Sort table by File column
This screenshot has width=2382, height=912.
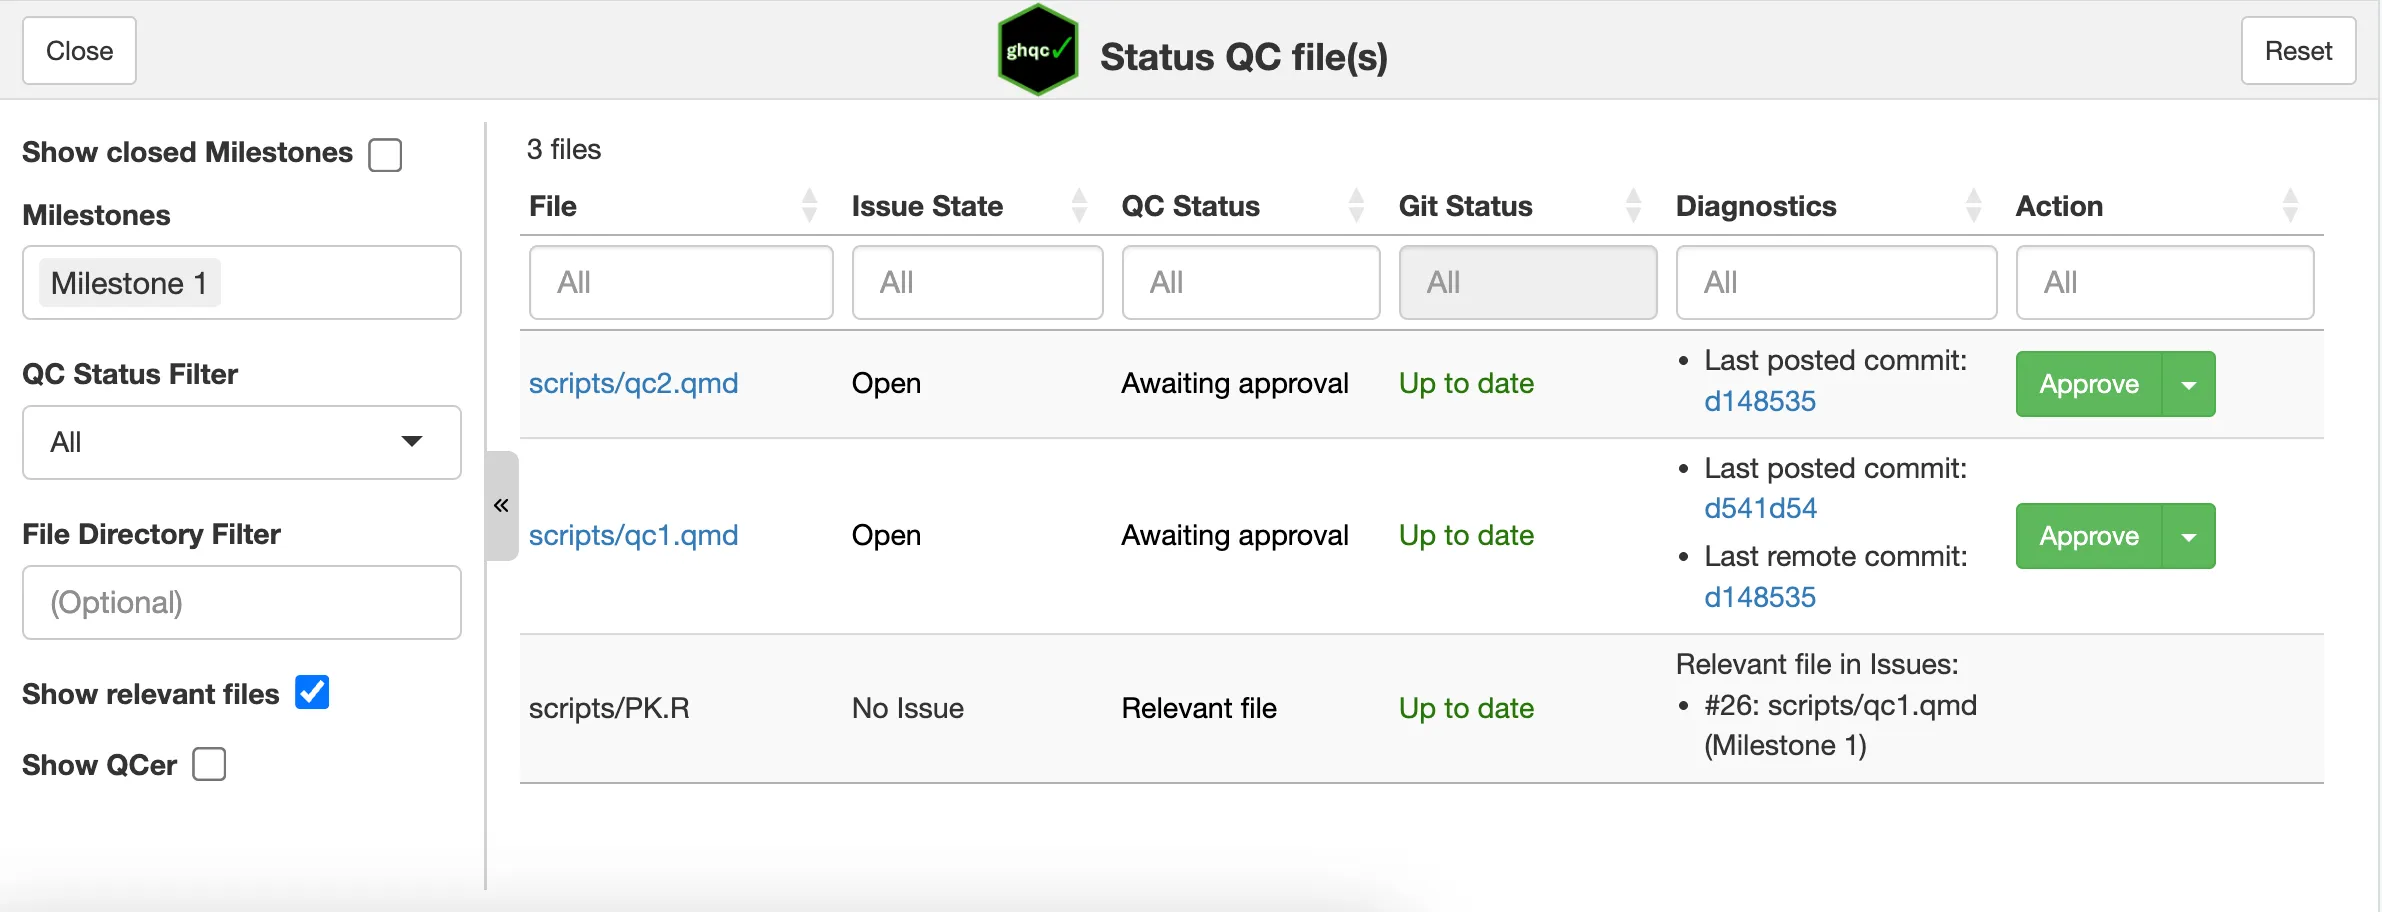pos(809,206)
